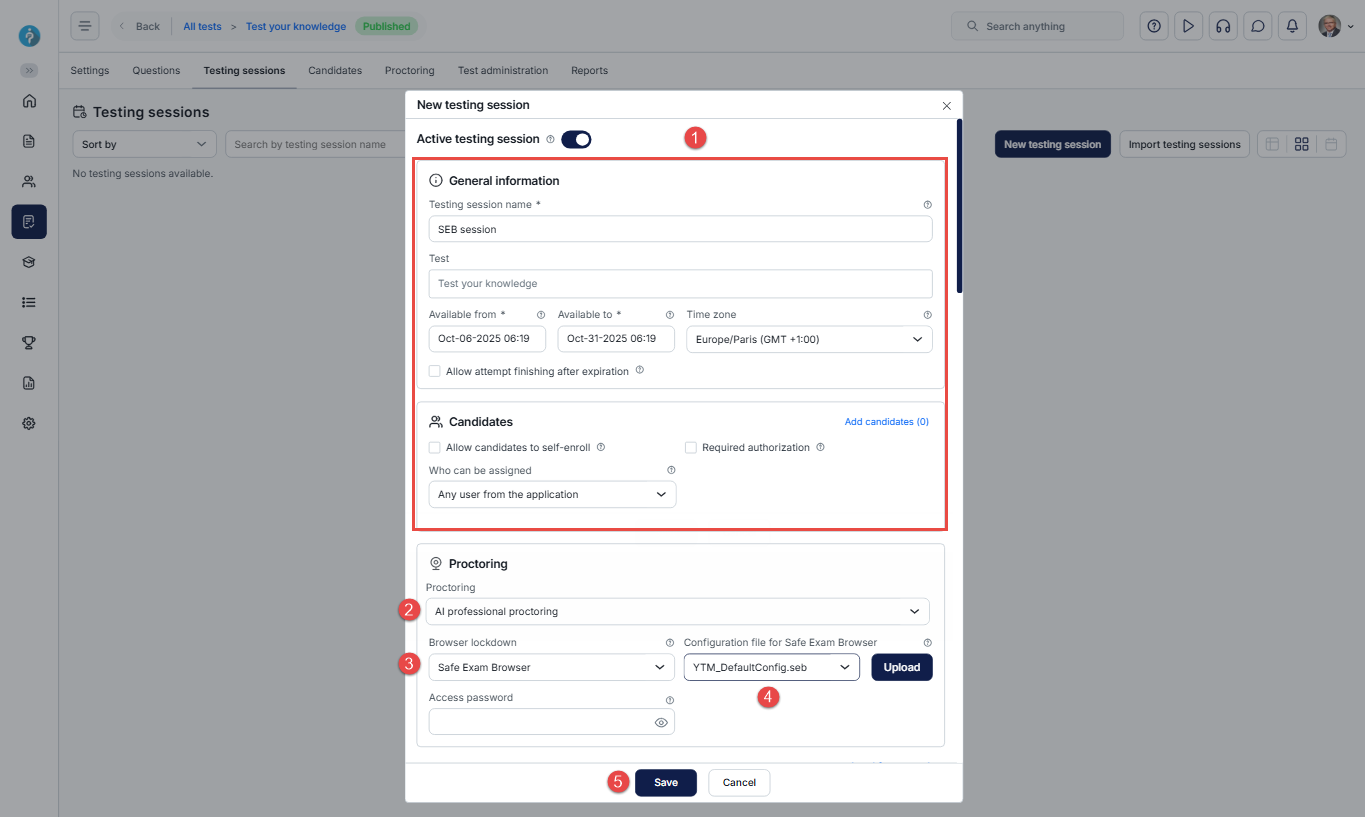This screenshot has height=817, width=1365.
Task: Click the chat message icon in header
Action: (1257, 26)
